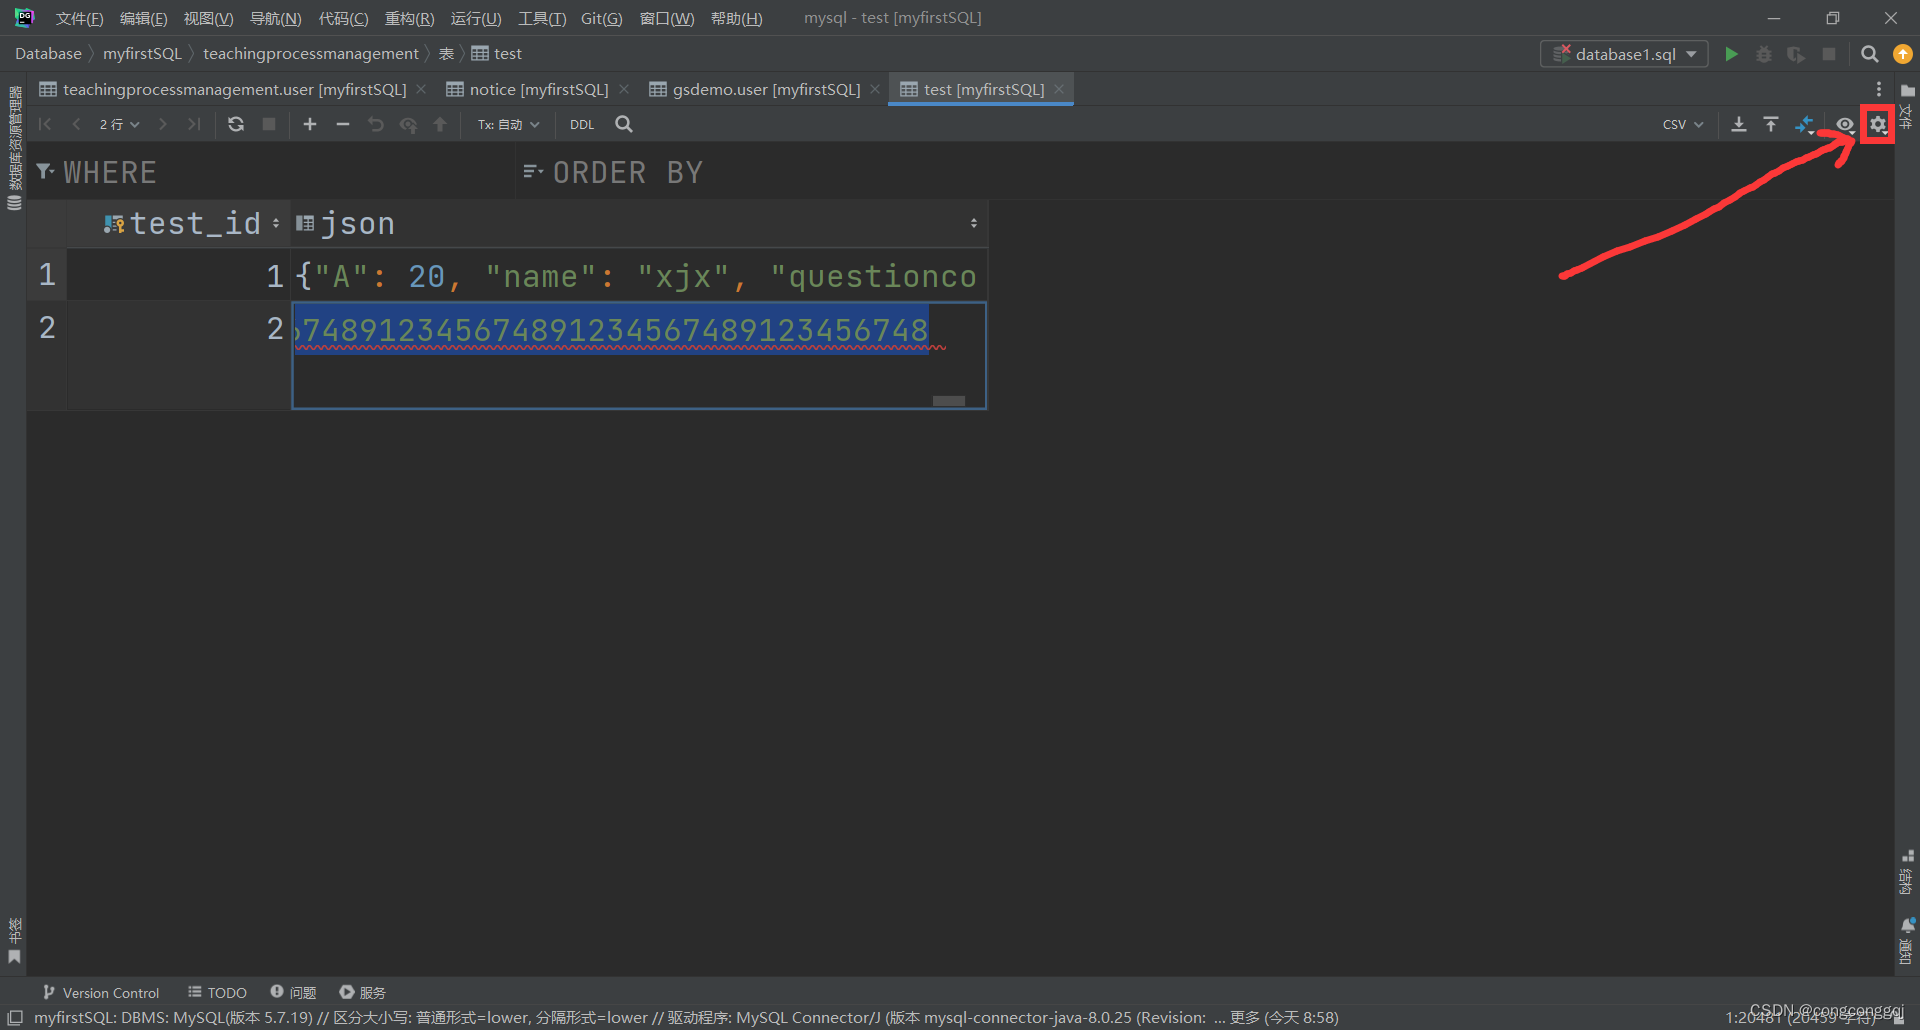Import data from file icon

point(1771,124)
